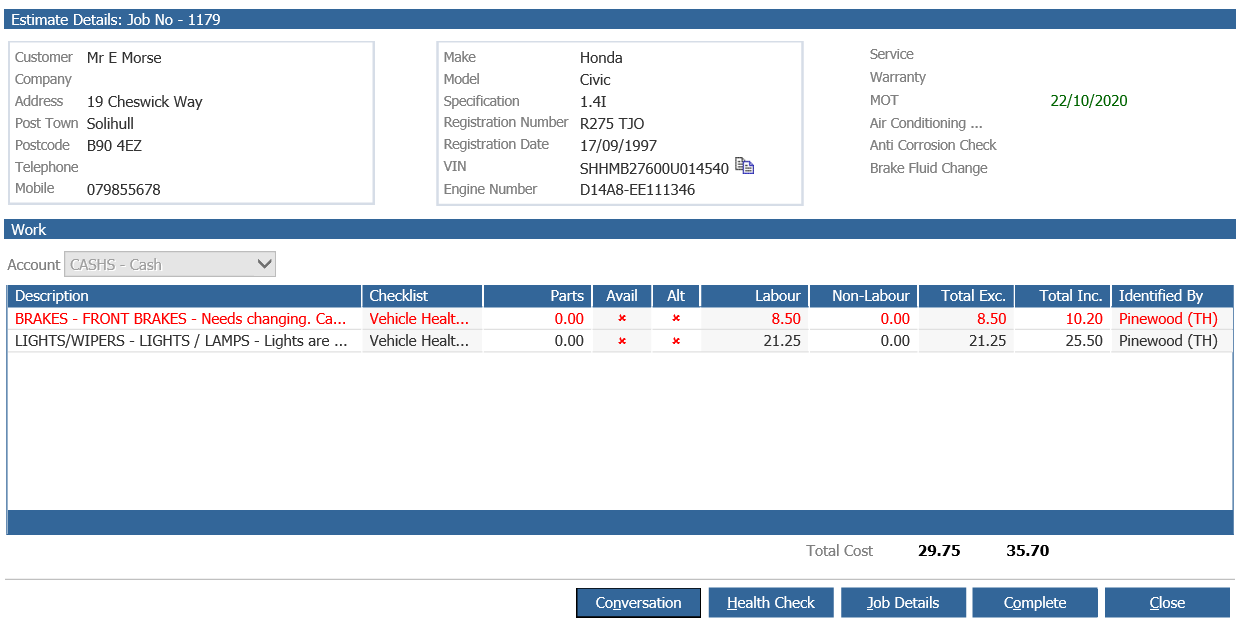Image resolution: width=1239 pixels, height=624 pixels.
Task: Click the Total Inc. value 10.20
Action: click(x=1085, y=319)
